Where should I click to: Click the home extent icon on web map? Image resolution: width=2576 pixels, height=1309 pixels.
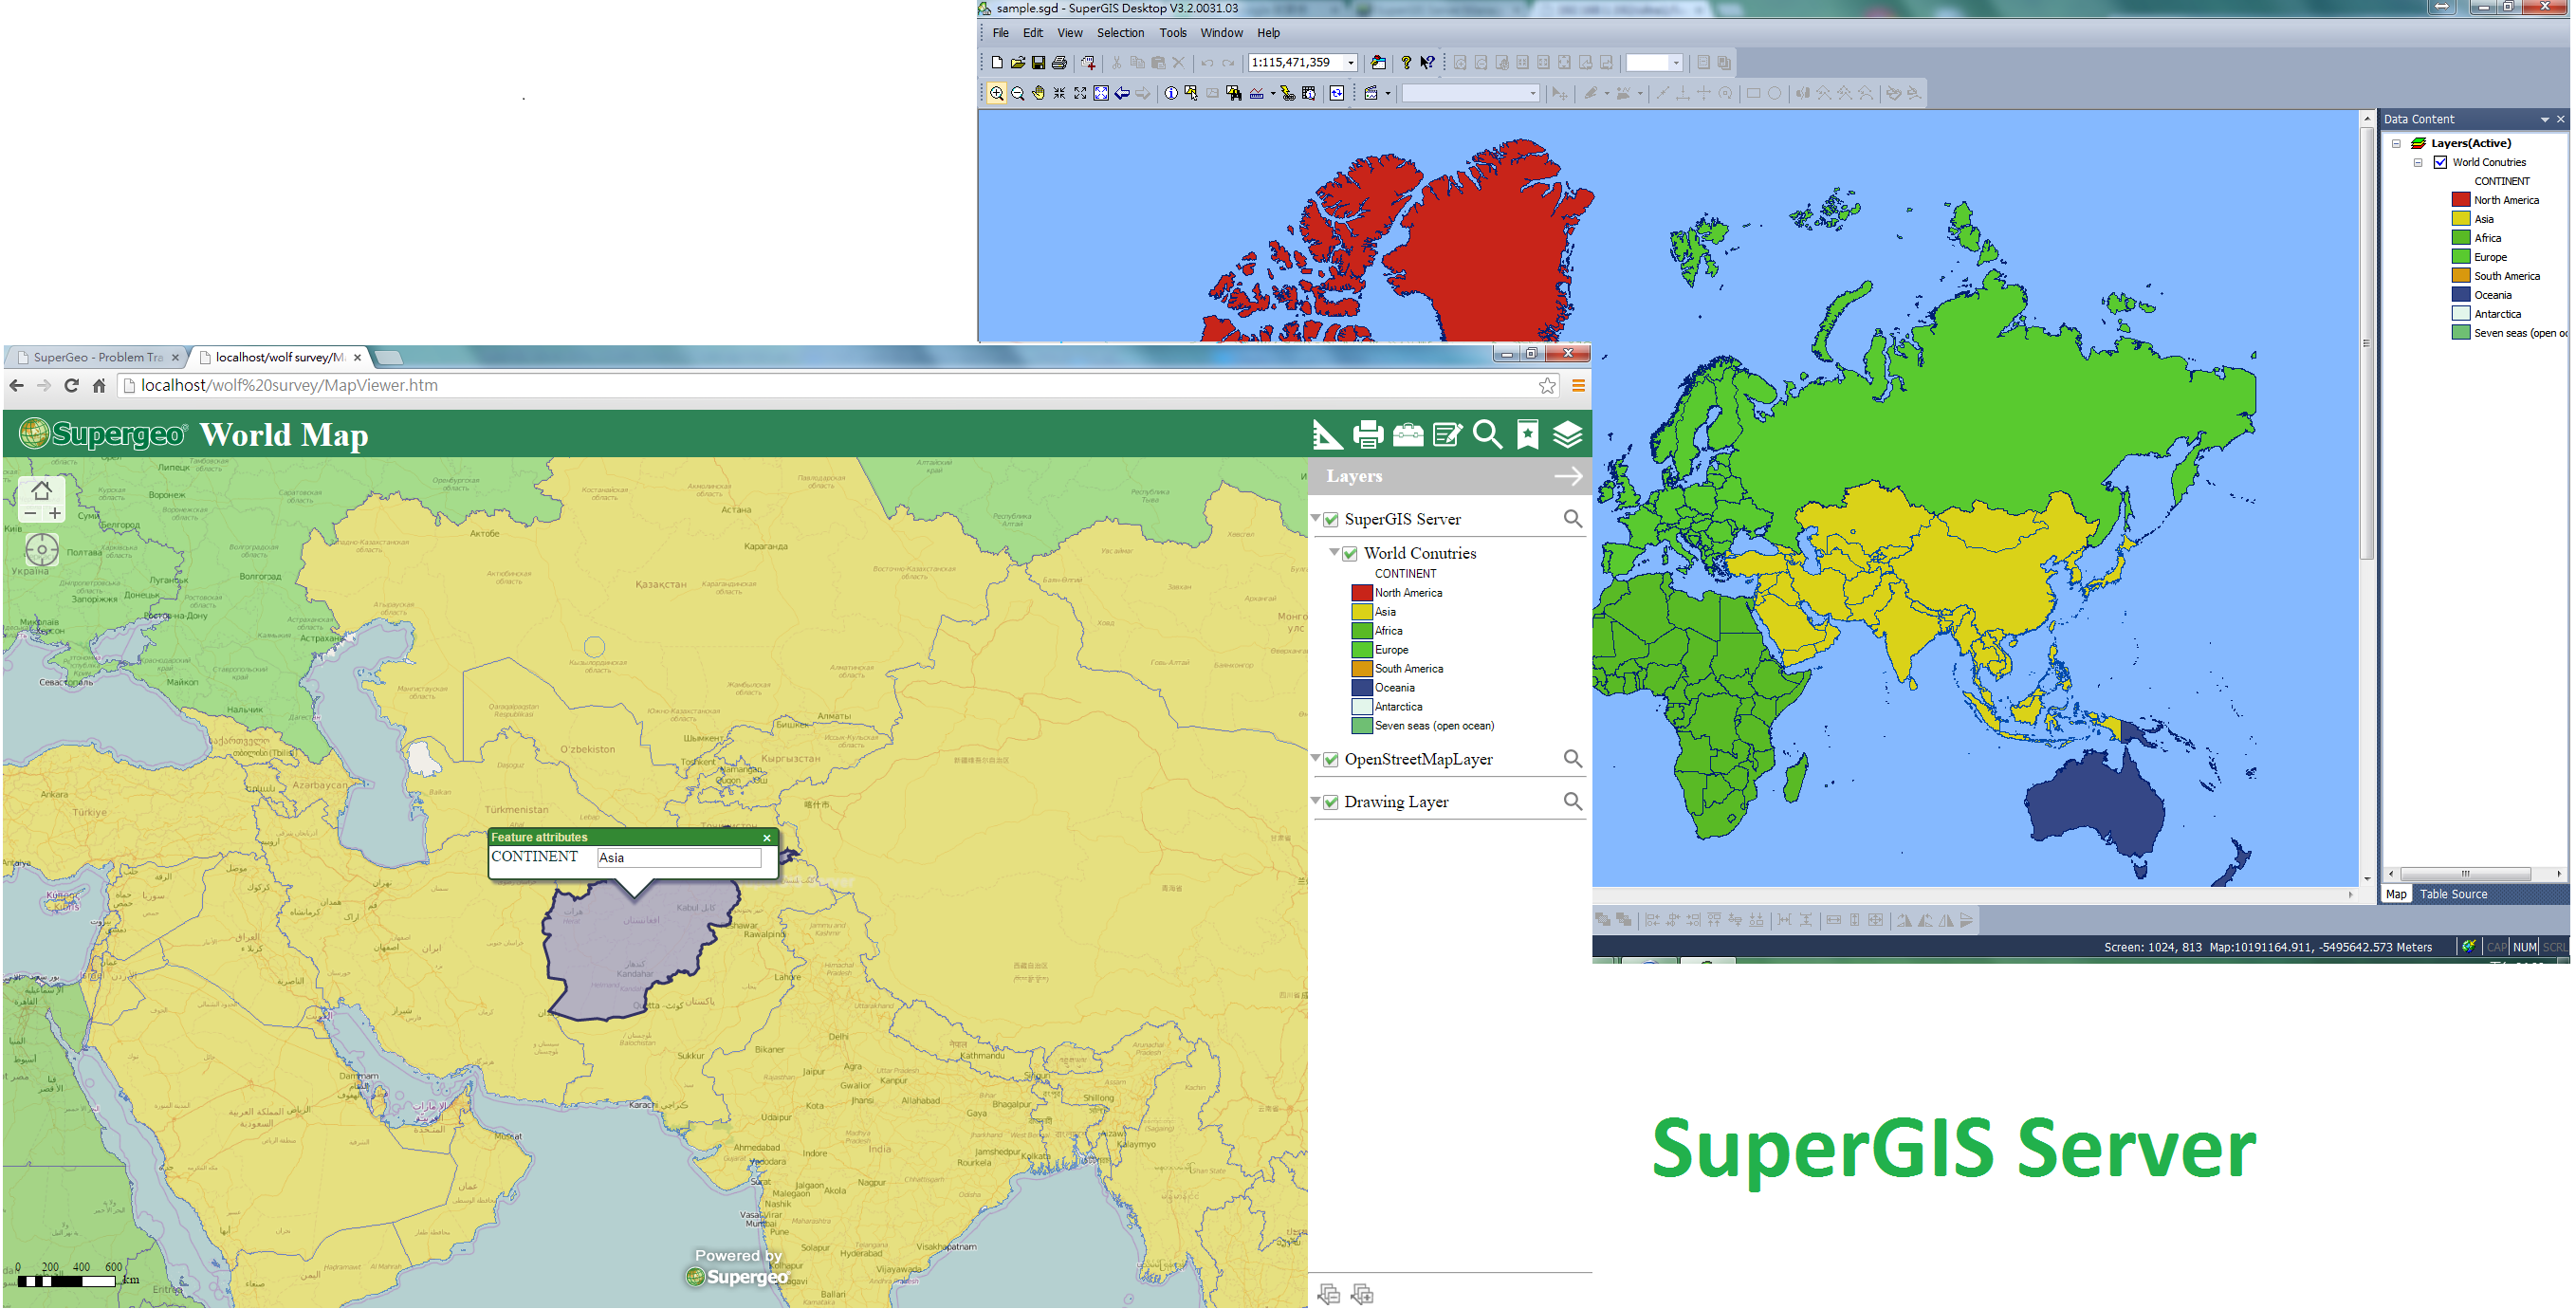[x=41, y=490]
